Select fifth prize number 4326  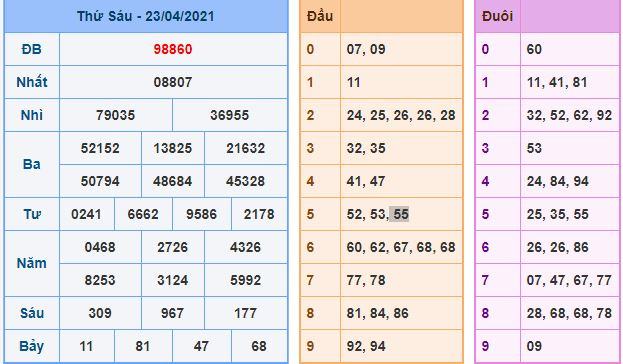(246, 247)
